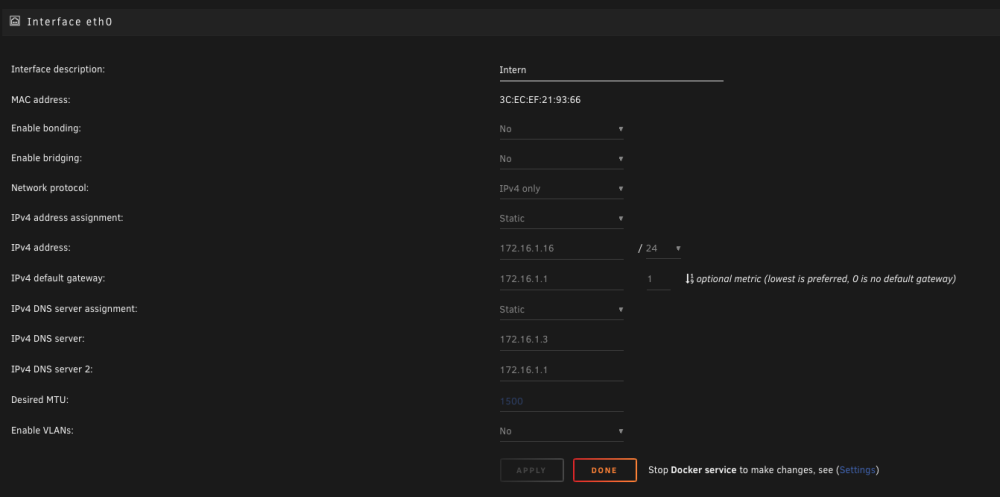Click the Enable VLANs label
The height and width of the screenshot is (497, 1000).
tap(42, 431)
